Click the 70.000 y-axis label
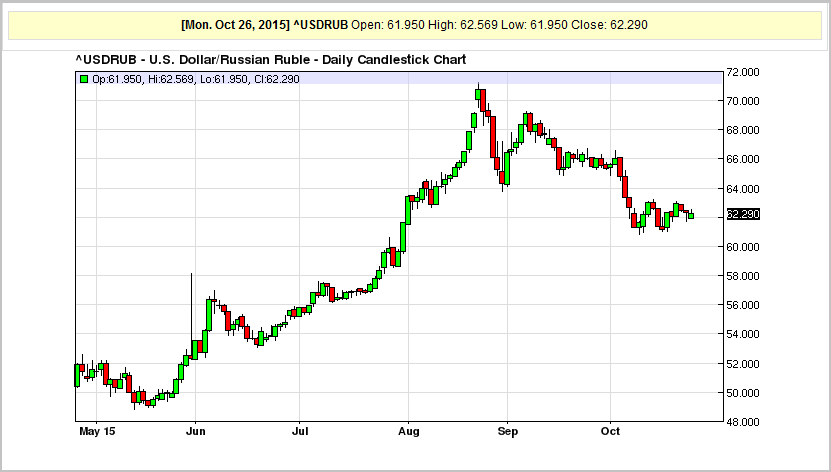 742,101
